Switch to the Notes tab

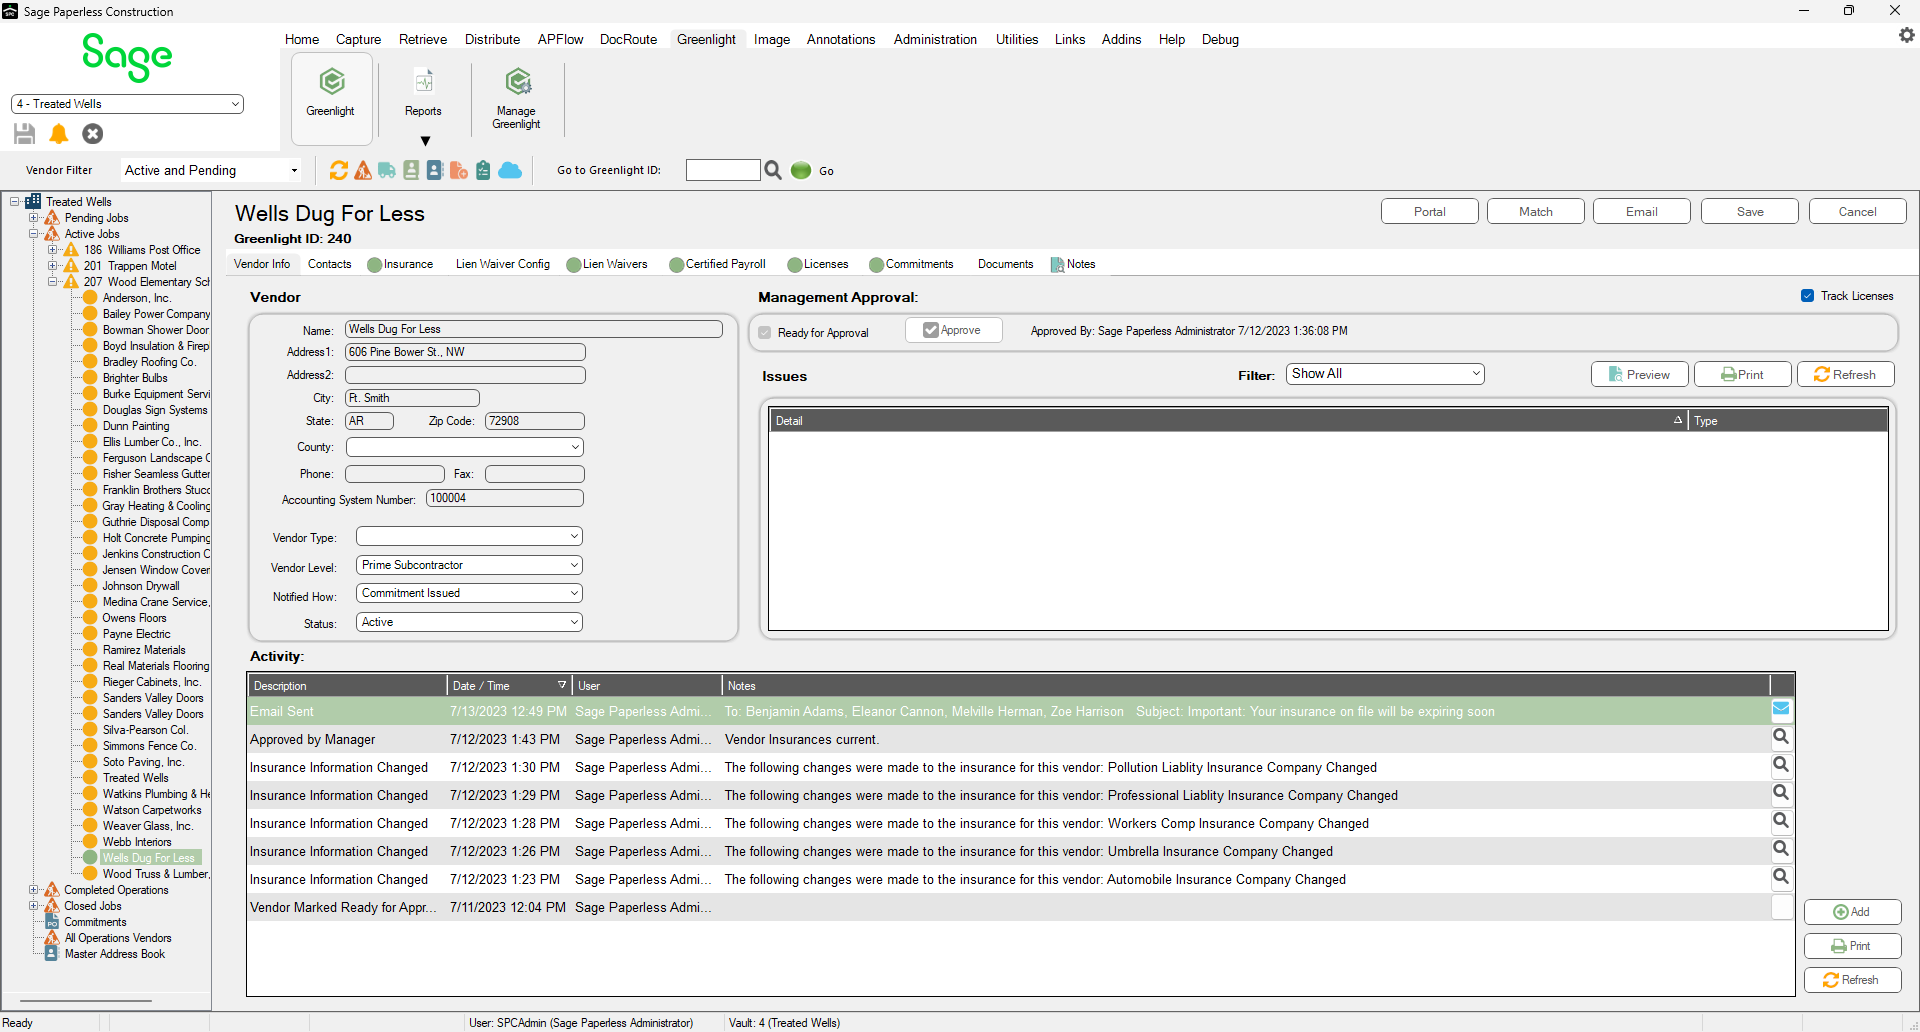click(x=1074, y=264)
